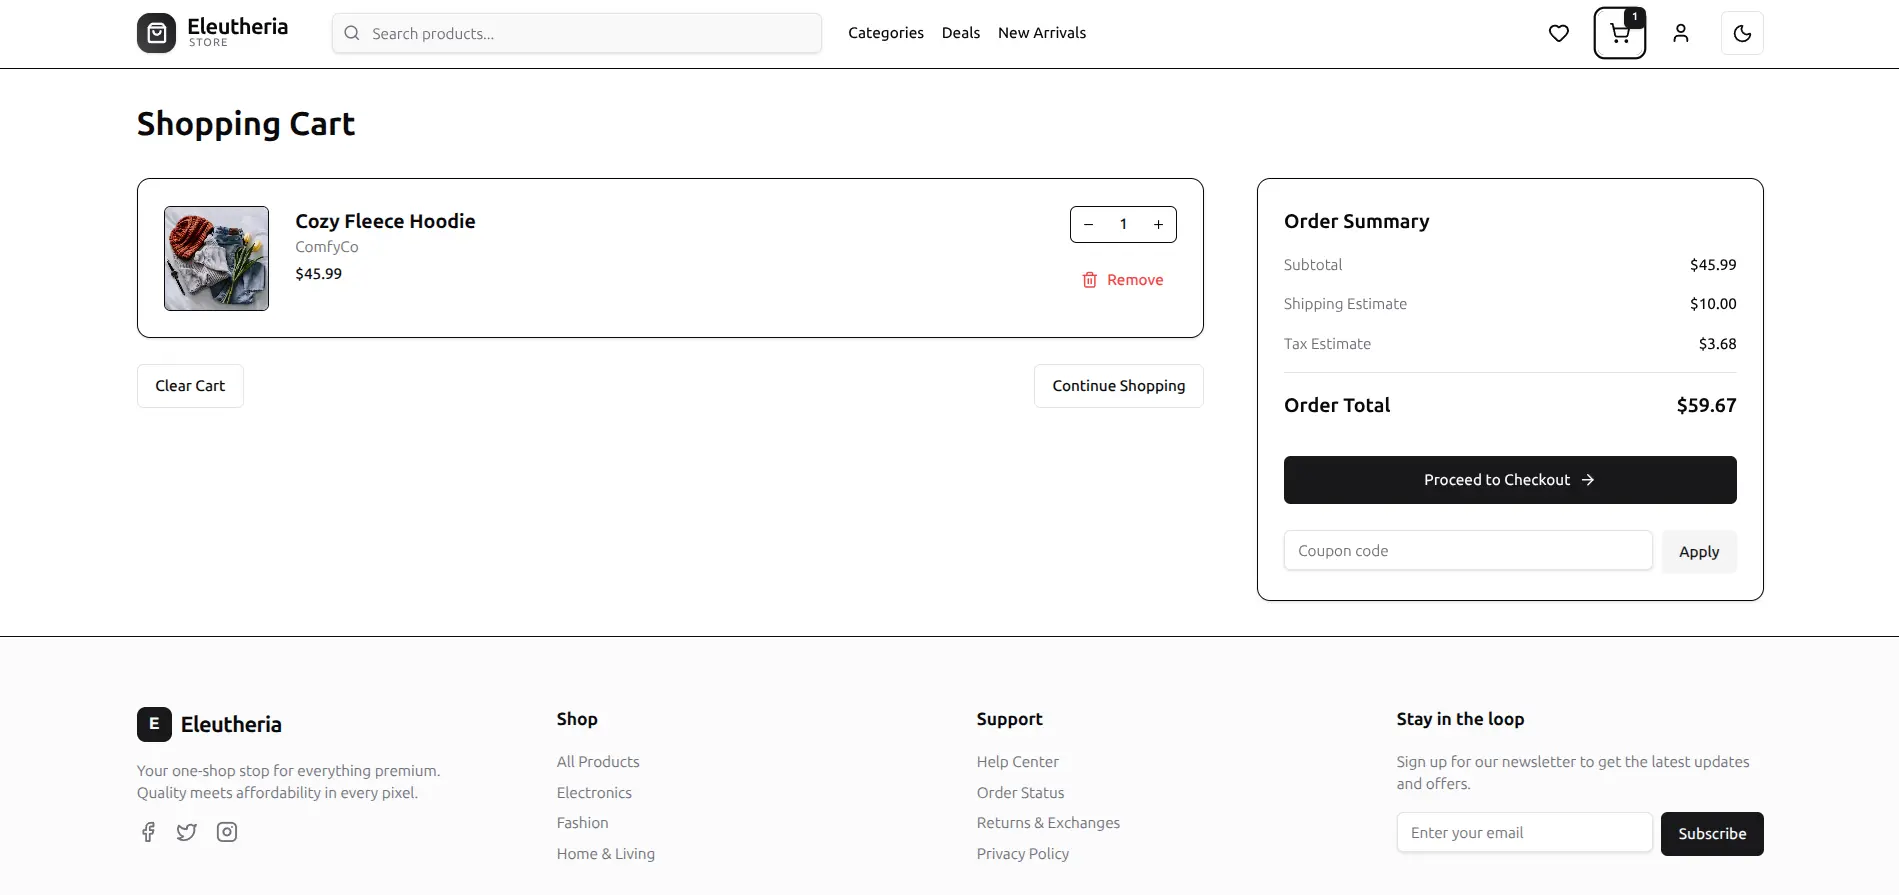Screen dimensions: 1899x895
Task: Open the wishlist heart icon
Action: coord(1558,34)
